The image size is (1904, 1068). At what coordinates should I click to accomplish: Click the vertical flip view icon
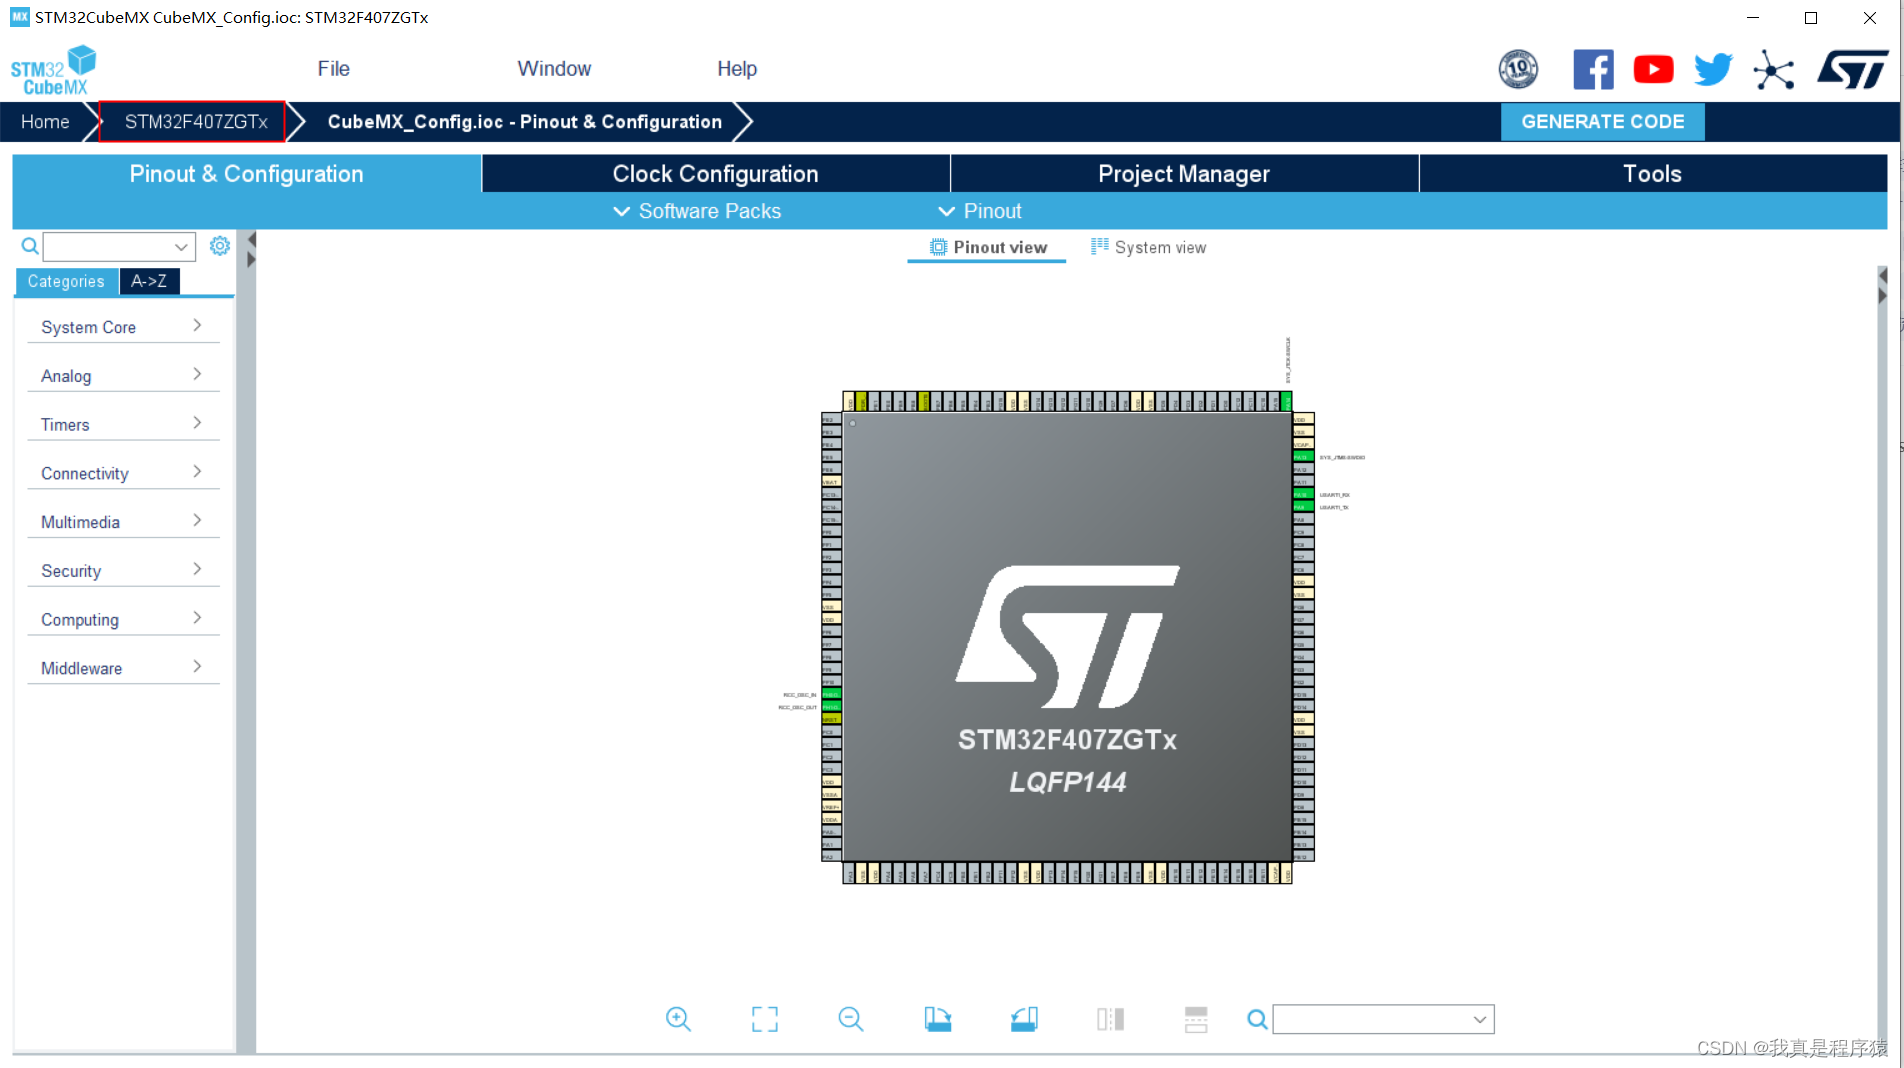[x=1110, y=1019]
